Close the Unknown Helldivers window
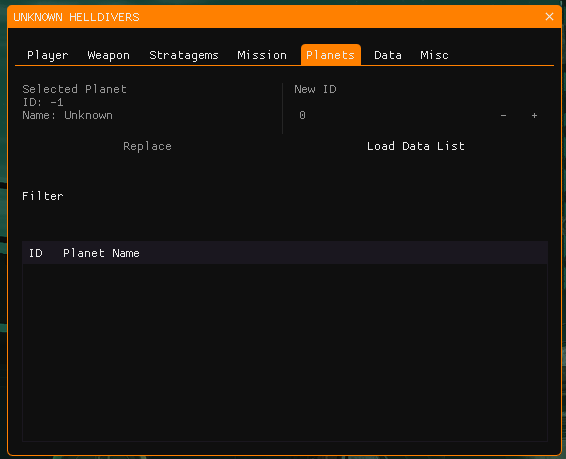 [x=549, y=17]
